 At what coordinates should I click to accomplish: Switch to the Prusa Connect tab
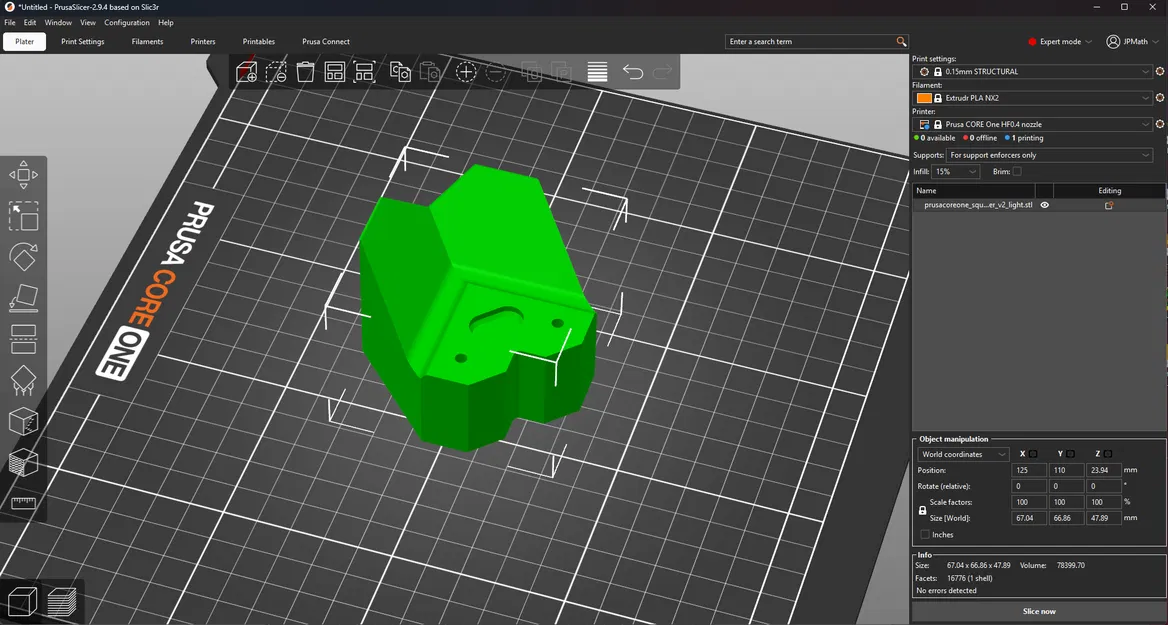[x=326, y=42]
